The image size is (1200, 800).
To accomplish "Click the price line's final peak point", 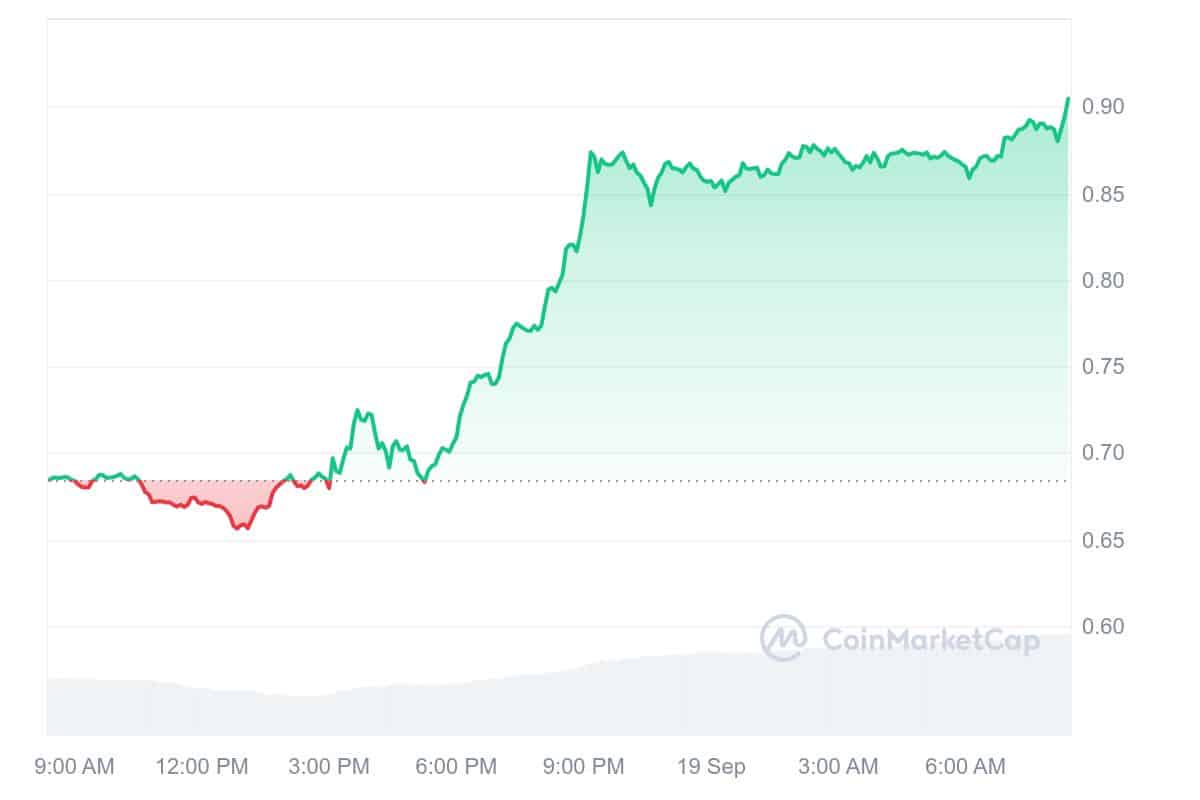I will 1068,98.
